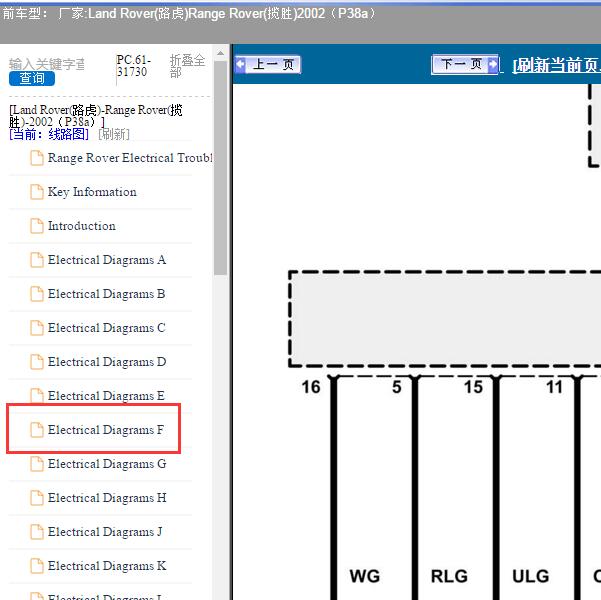Viewport: 601px width, 600px height.
Task: Click the WG wire label
Action: pos(365,576)
